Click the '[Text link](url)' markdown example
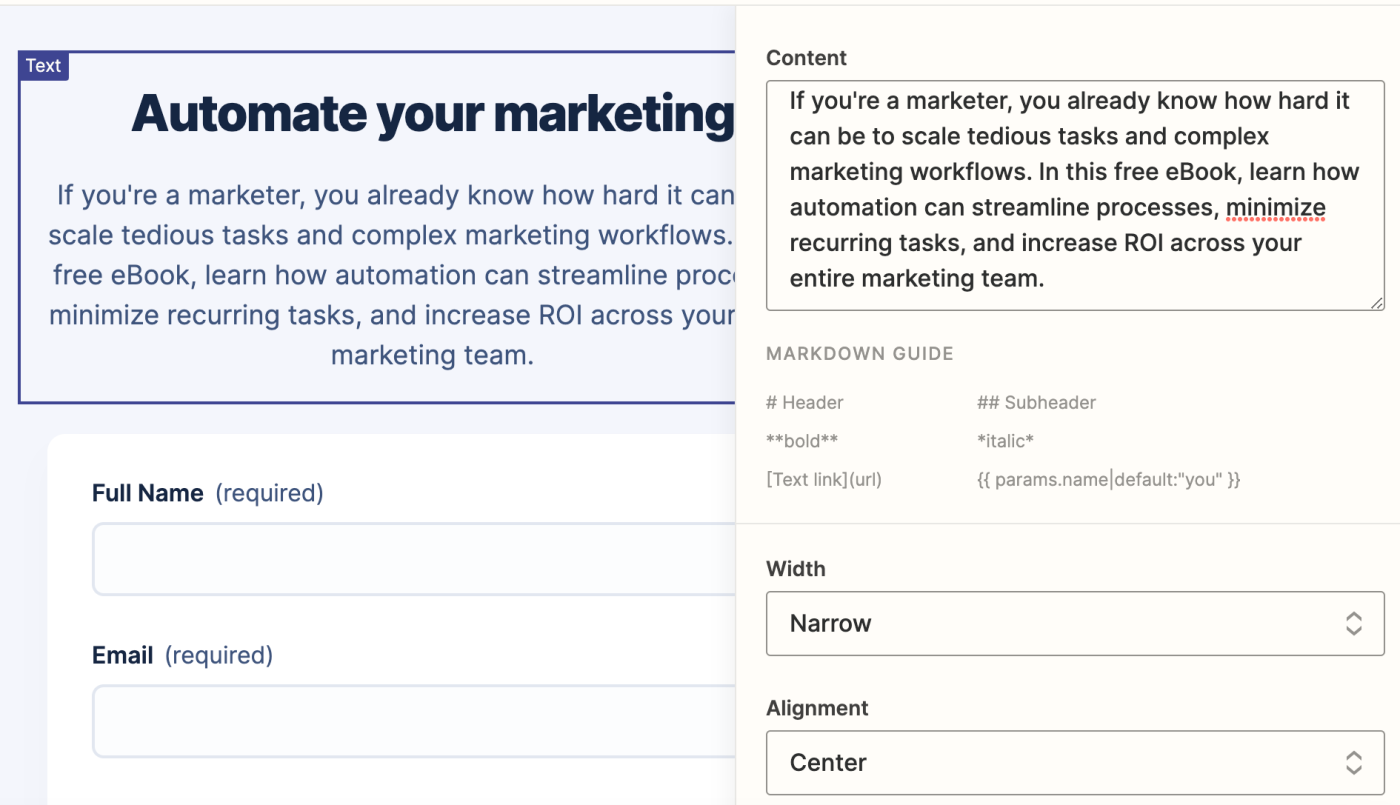The image size is (1400, 805). pos(824,479)
